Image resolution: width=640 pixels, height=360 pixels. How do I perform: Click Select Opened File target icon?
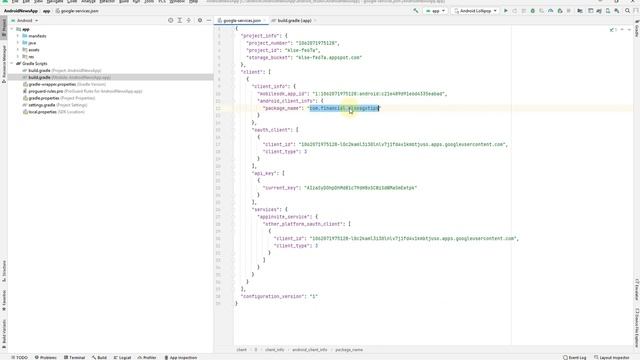coord(171,20)
